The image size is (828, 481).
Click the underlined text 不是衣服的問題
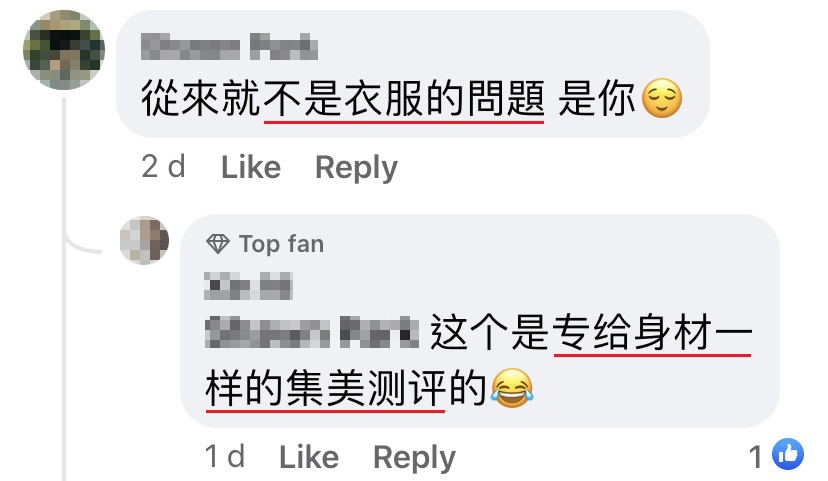(404, 99)
